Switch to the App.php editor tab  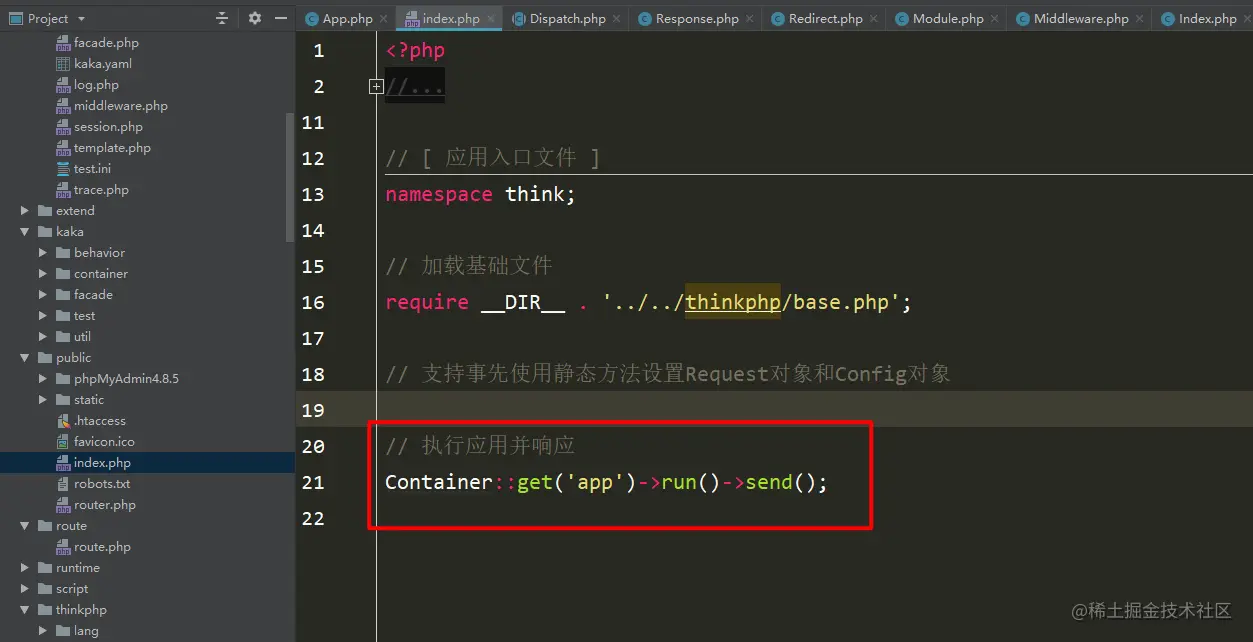[x=347, y=18]
